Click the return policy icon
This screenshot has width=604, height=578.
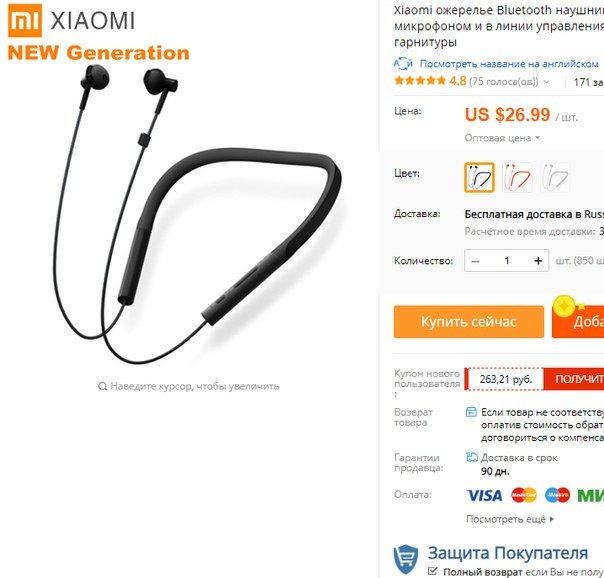point(471,412)
